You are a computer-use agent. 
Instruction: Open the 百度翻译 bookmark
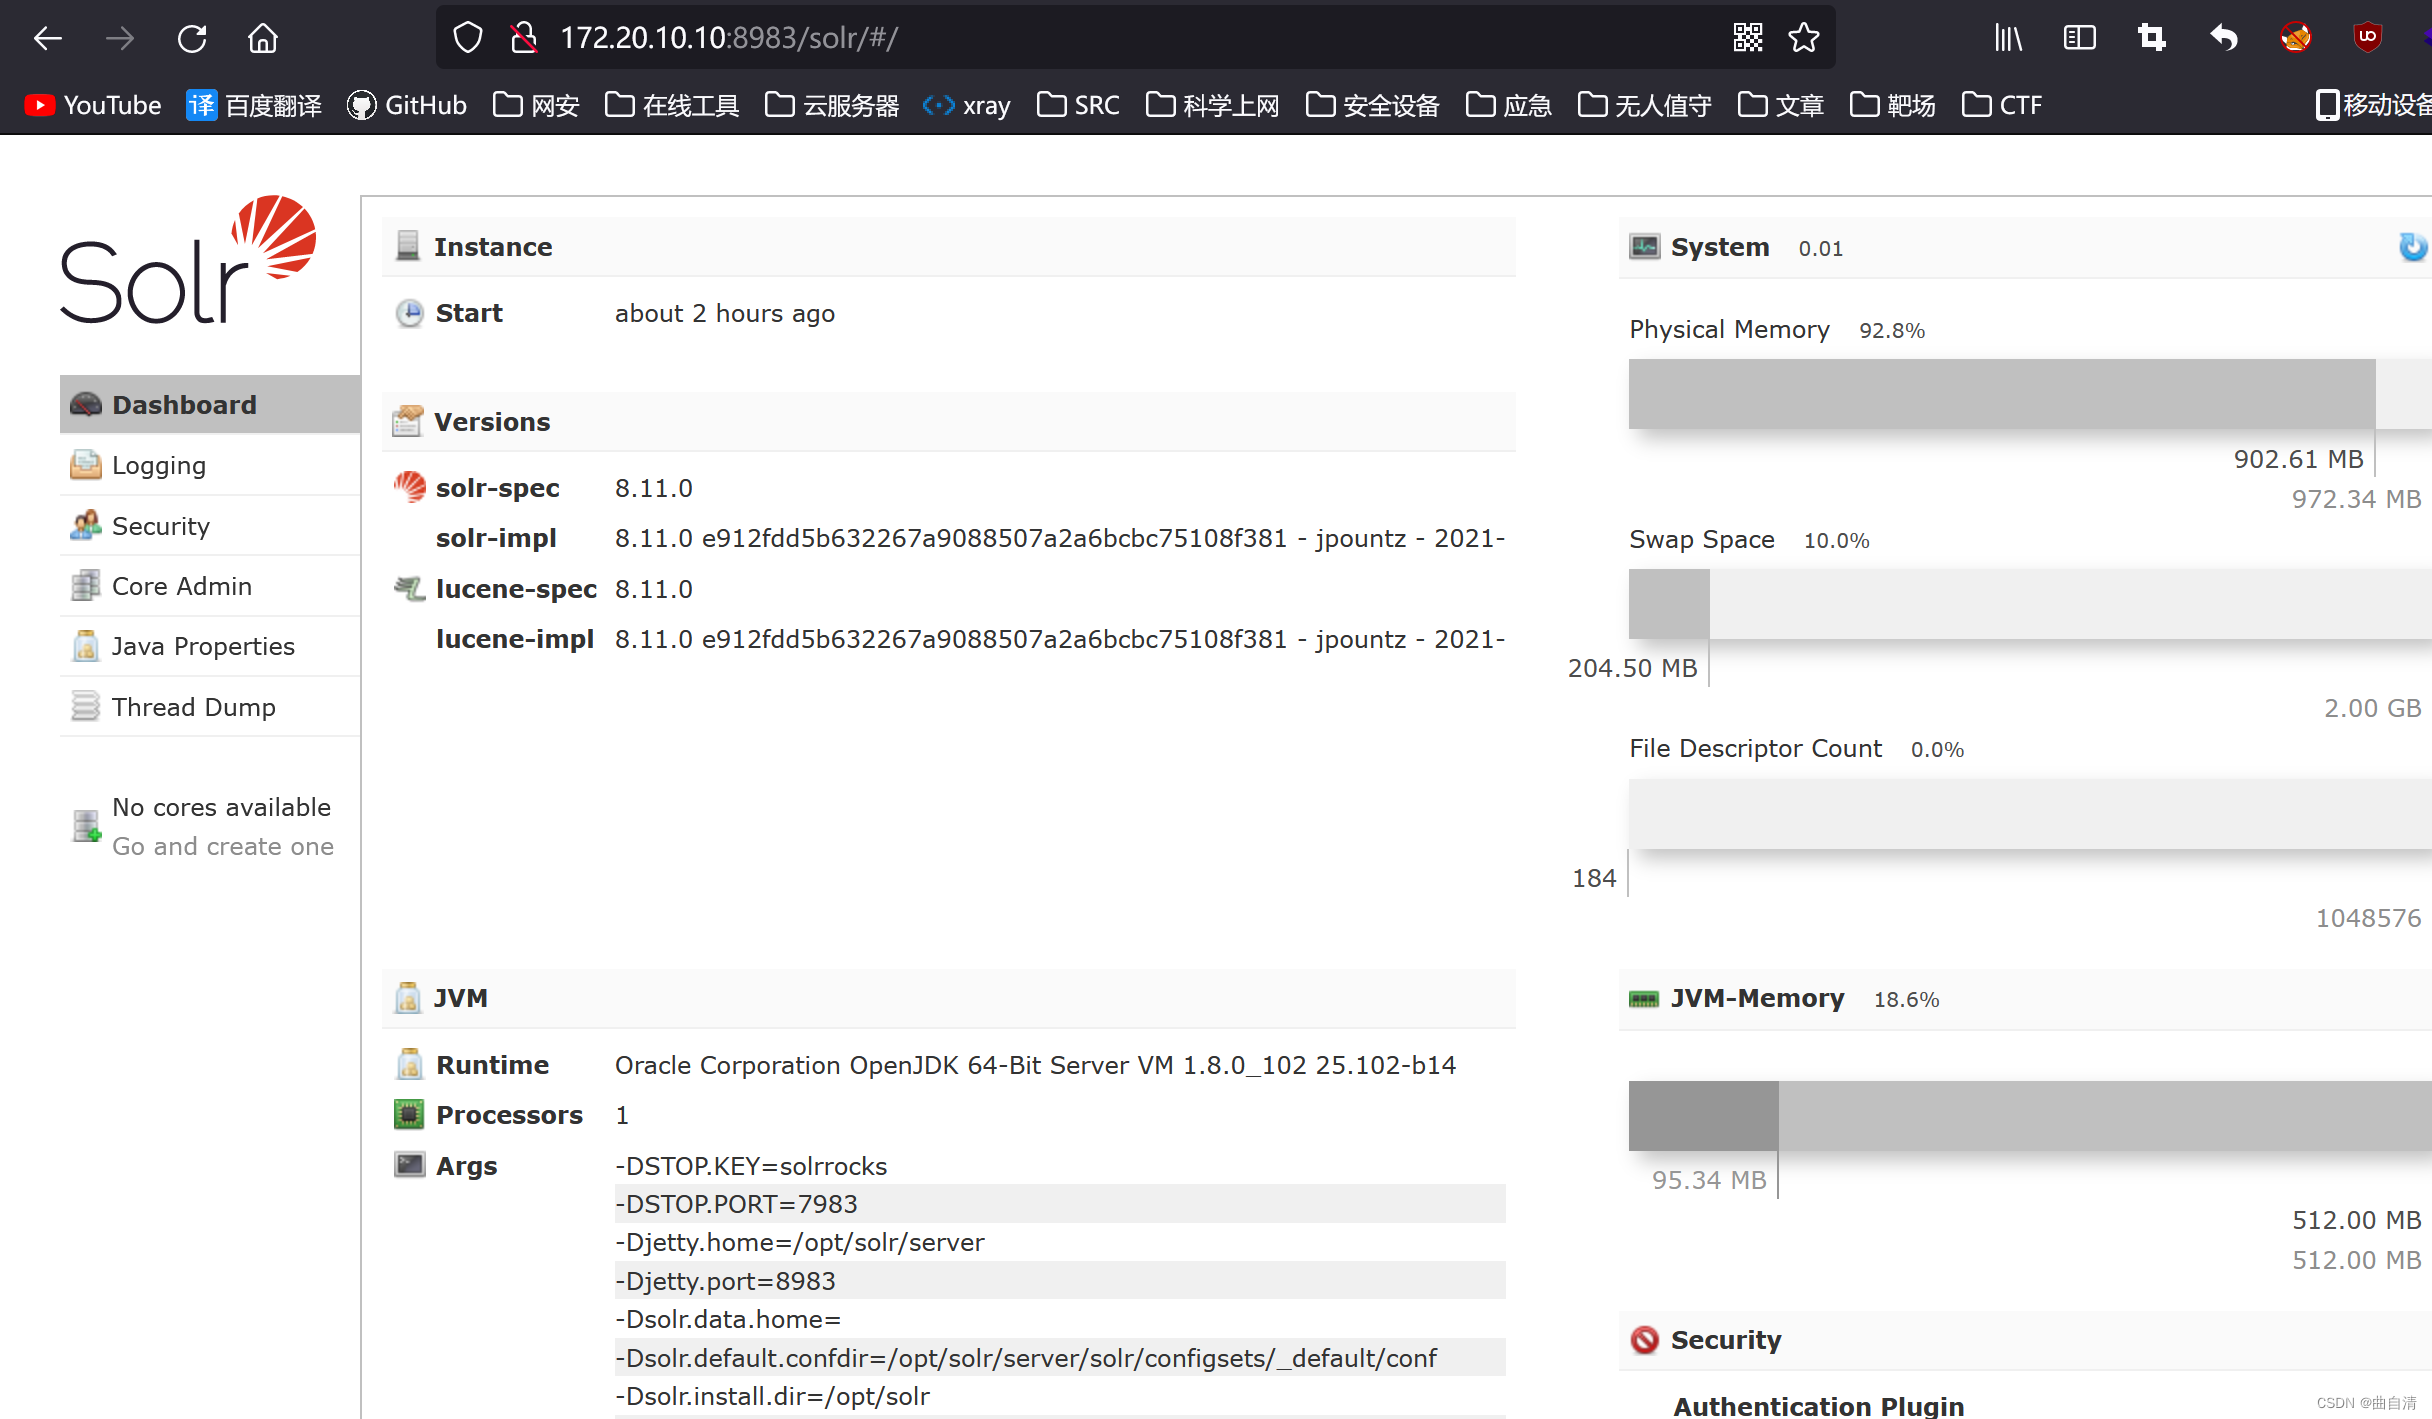click(254, 105)
